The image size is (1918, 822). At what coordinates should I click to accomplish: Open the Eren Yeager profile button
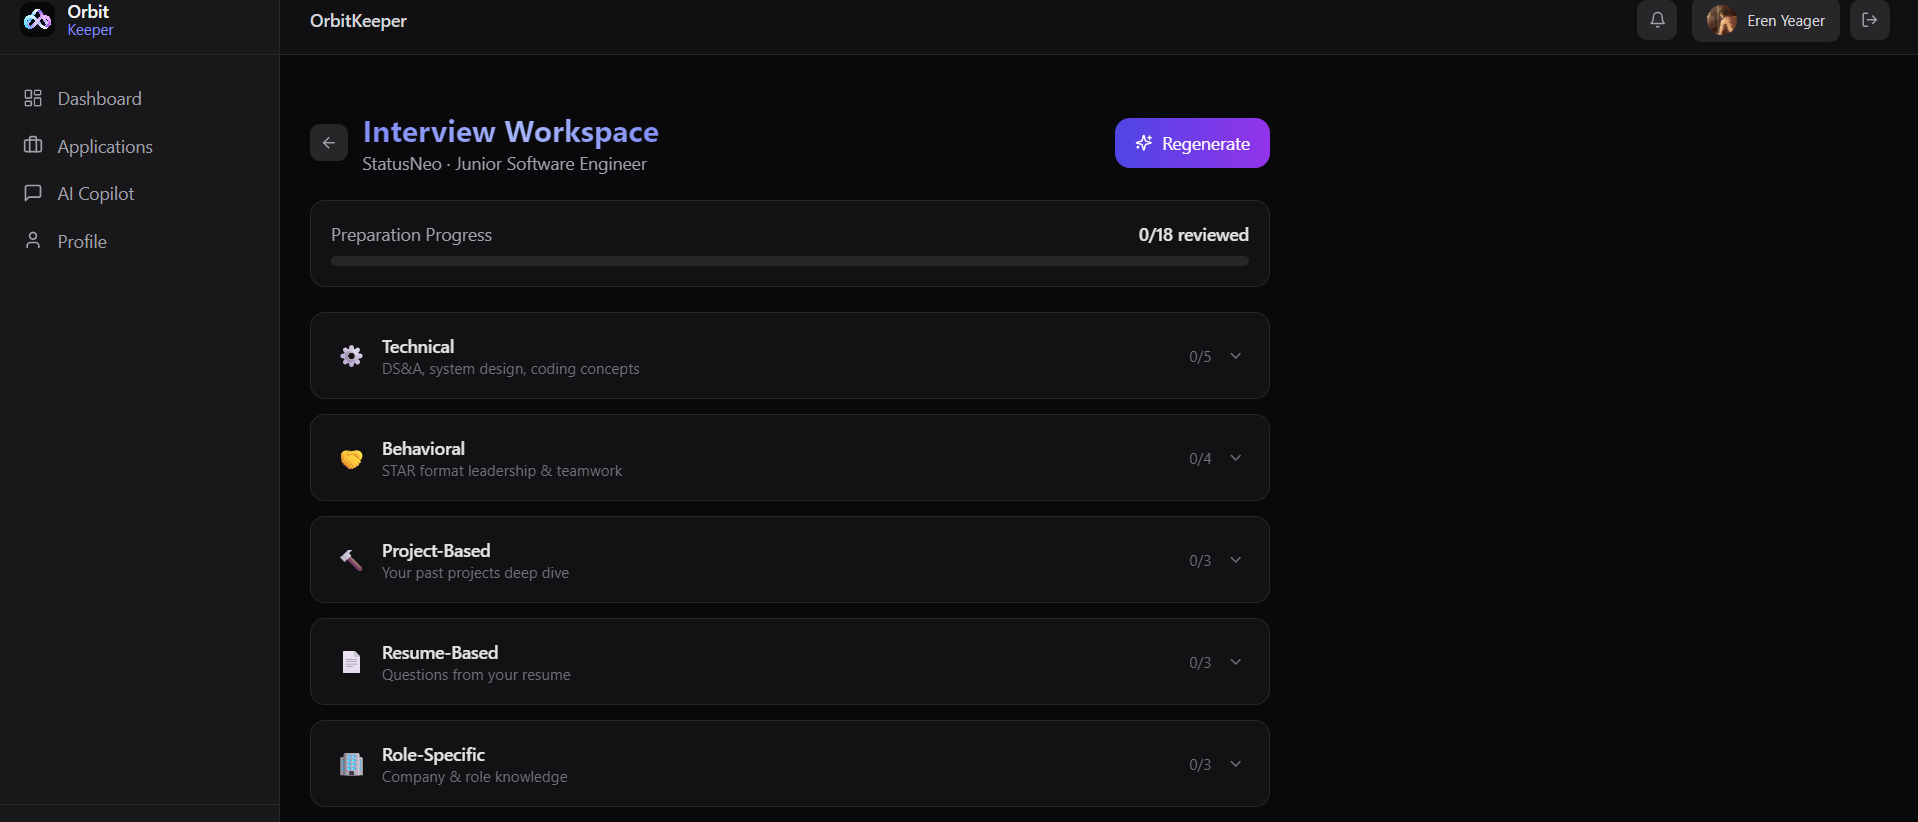click(1765, 20)
